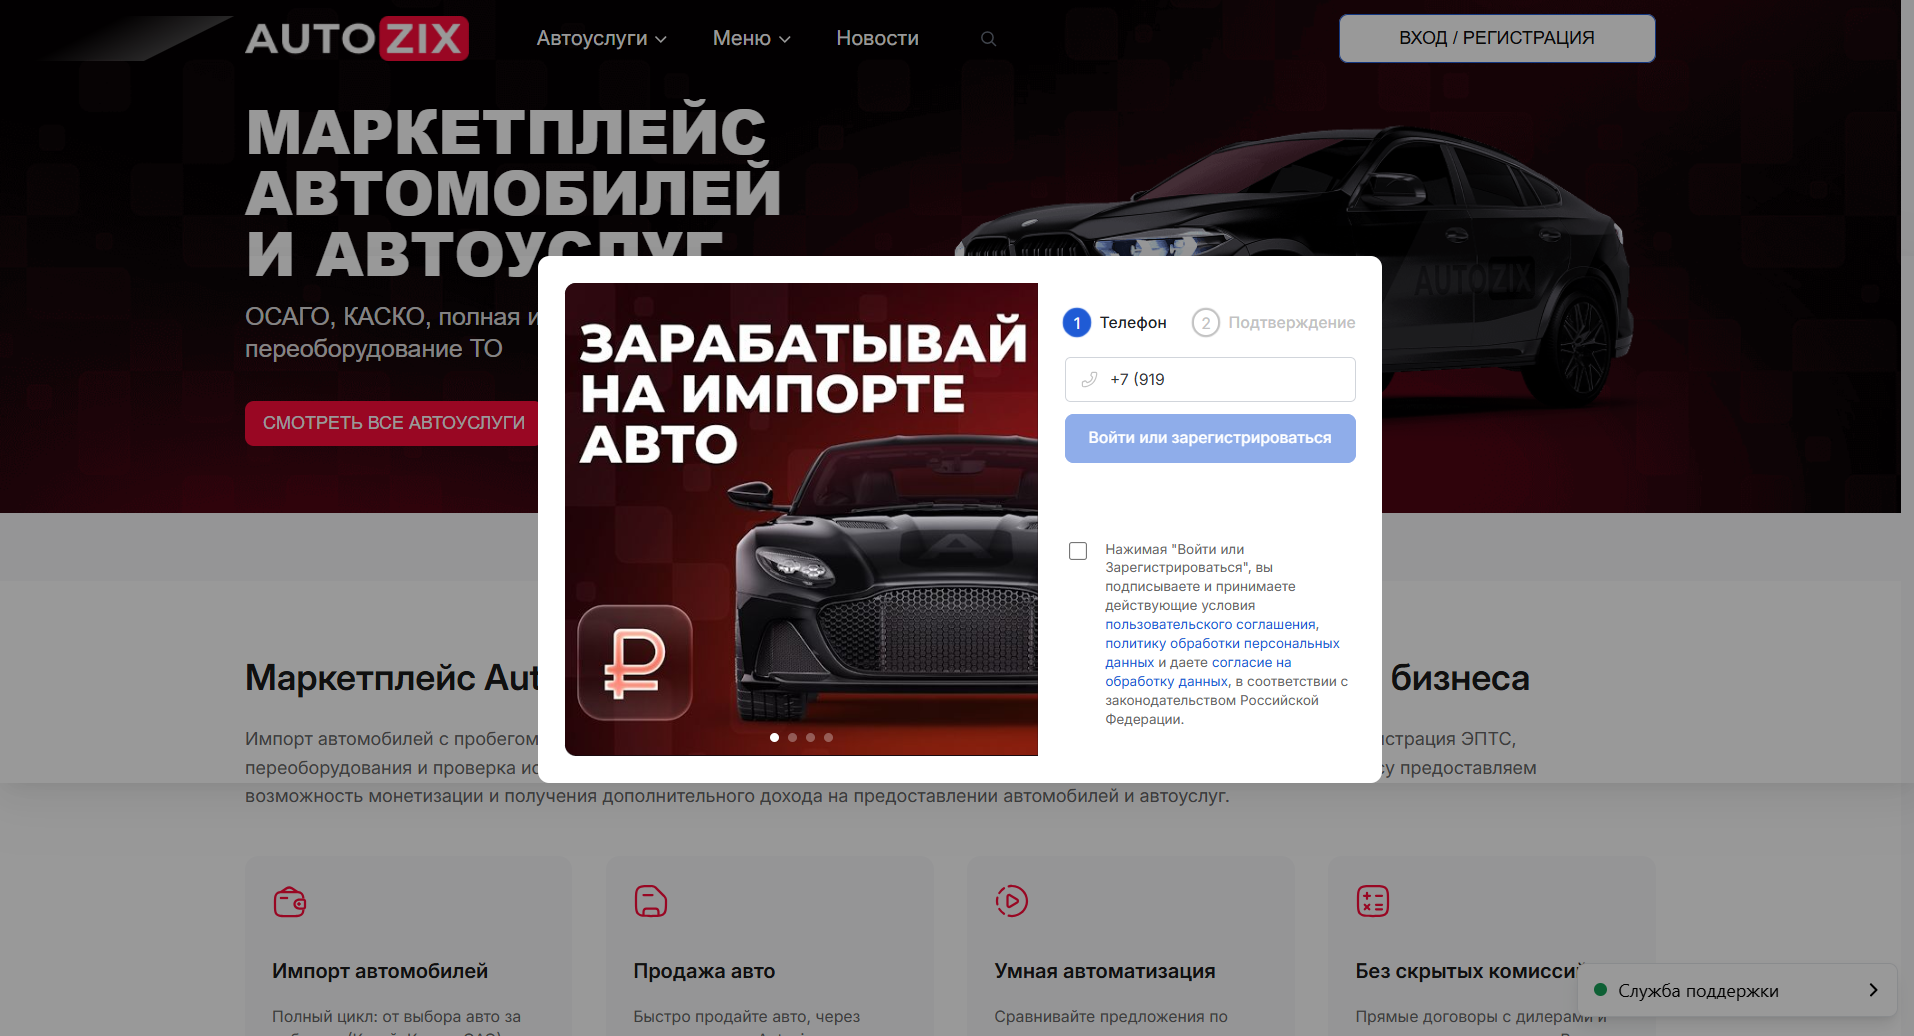Click the ruble icon on the promo banner
Screen dimensions: 1914x1036
click(635, 663)
